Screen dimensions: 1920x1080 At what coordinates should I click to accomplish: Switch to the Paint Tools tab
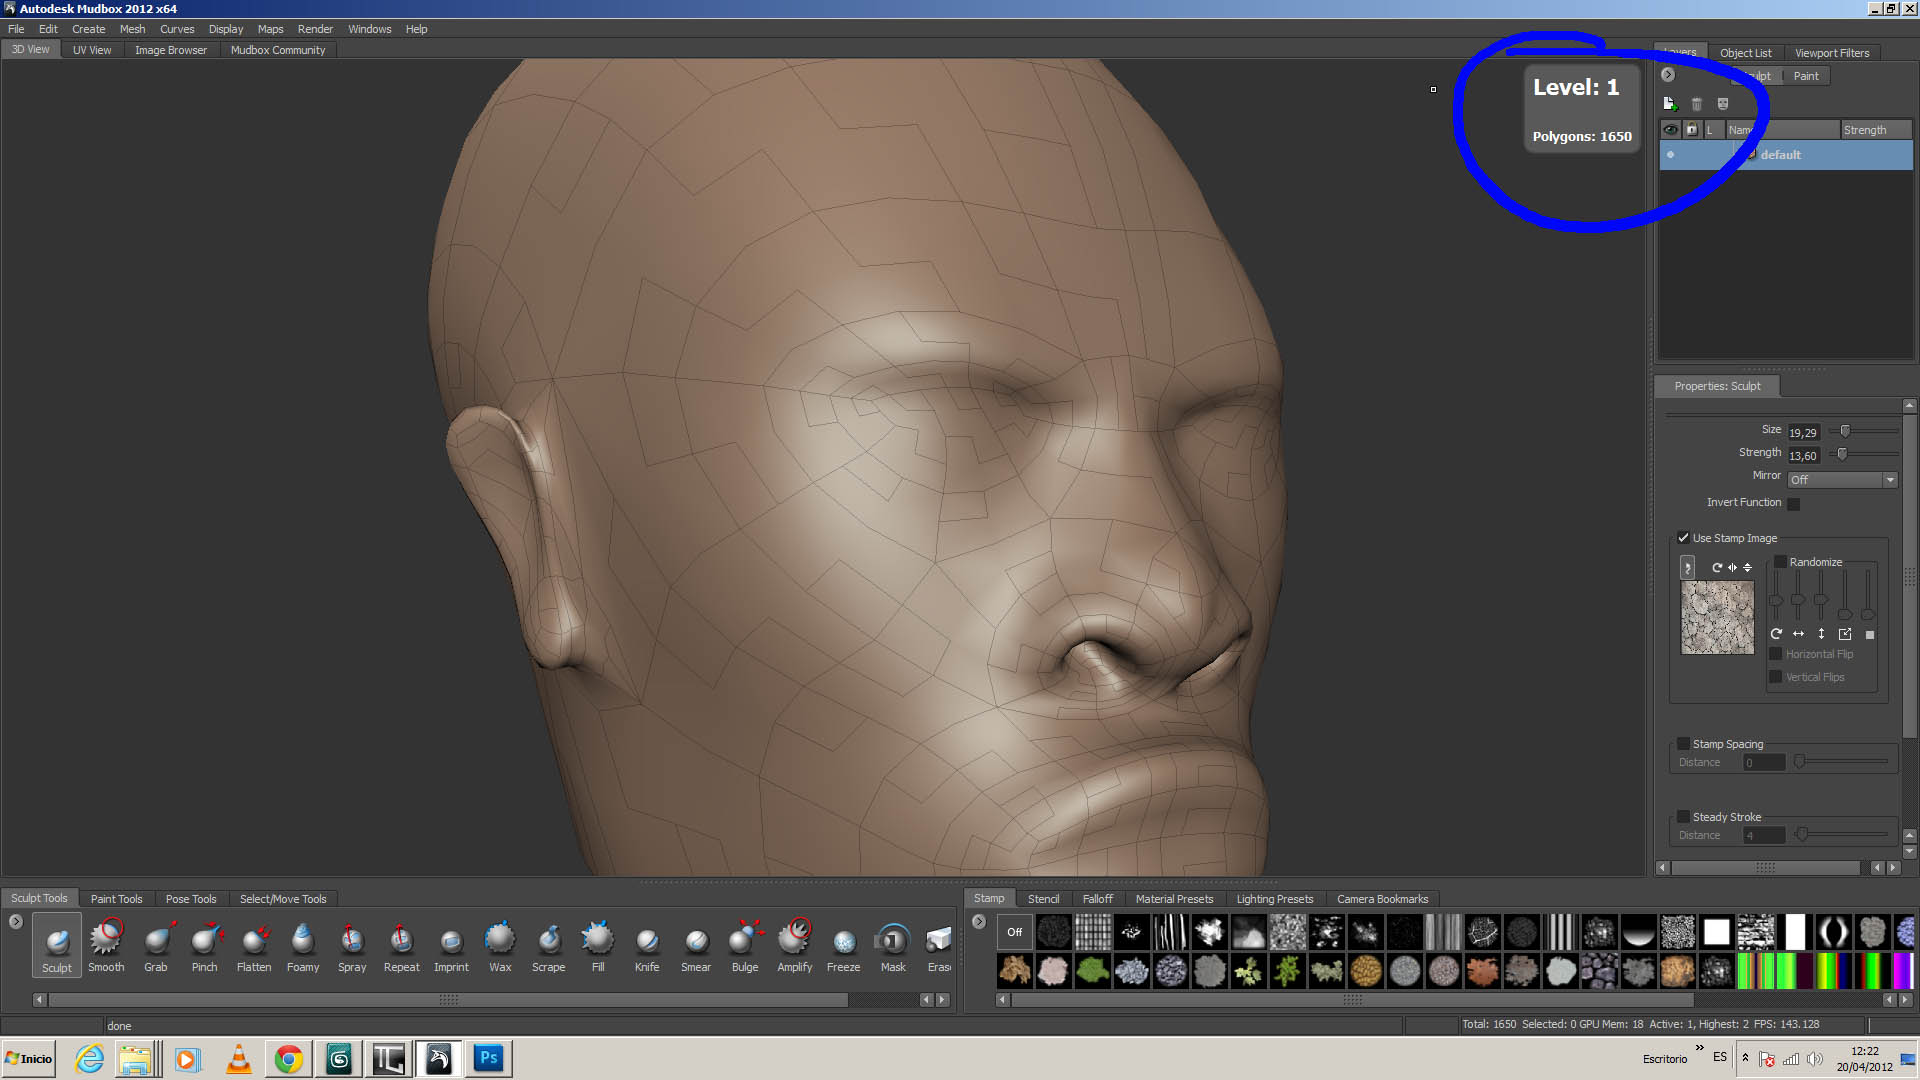pyautogui.click(x=116, y=899)
